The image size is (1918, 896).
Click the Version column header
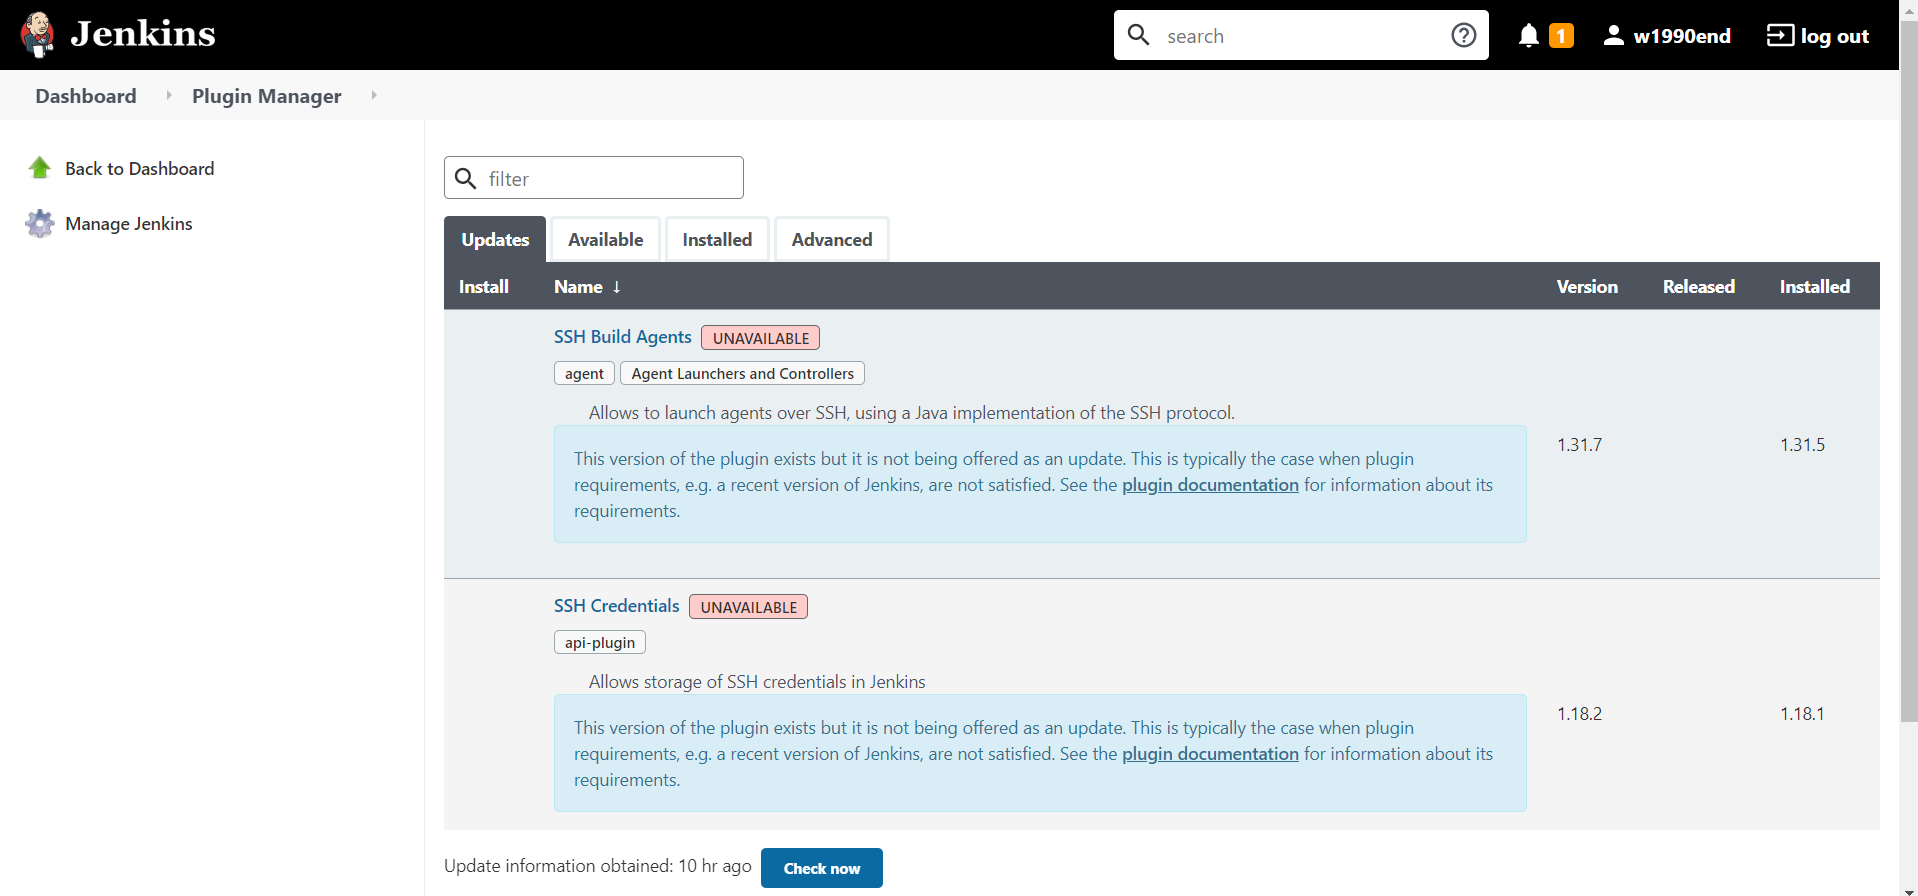[x=1587, y=287]
